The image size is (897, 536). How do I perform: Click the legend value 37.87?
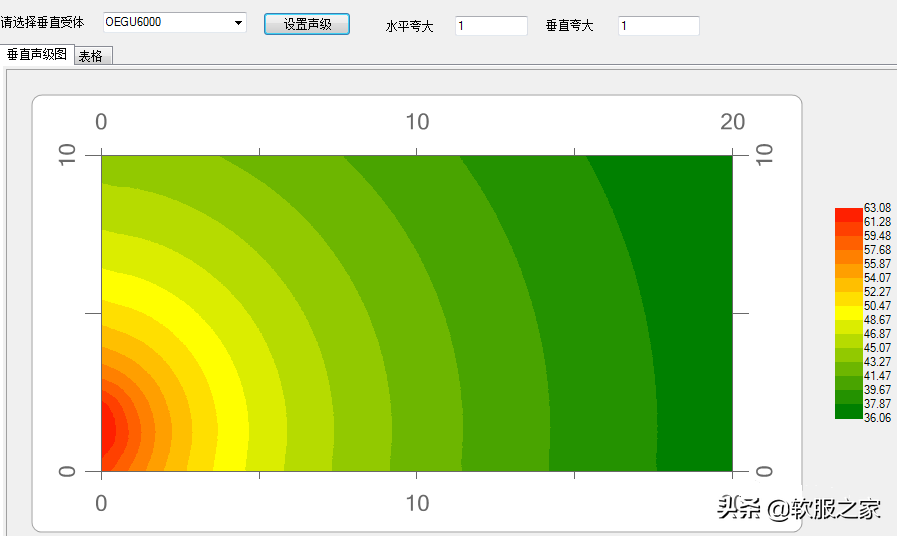[878, 404]
